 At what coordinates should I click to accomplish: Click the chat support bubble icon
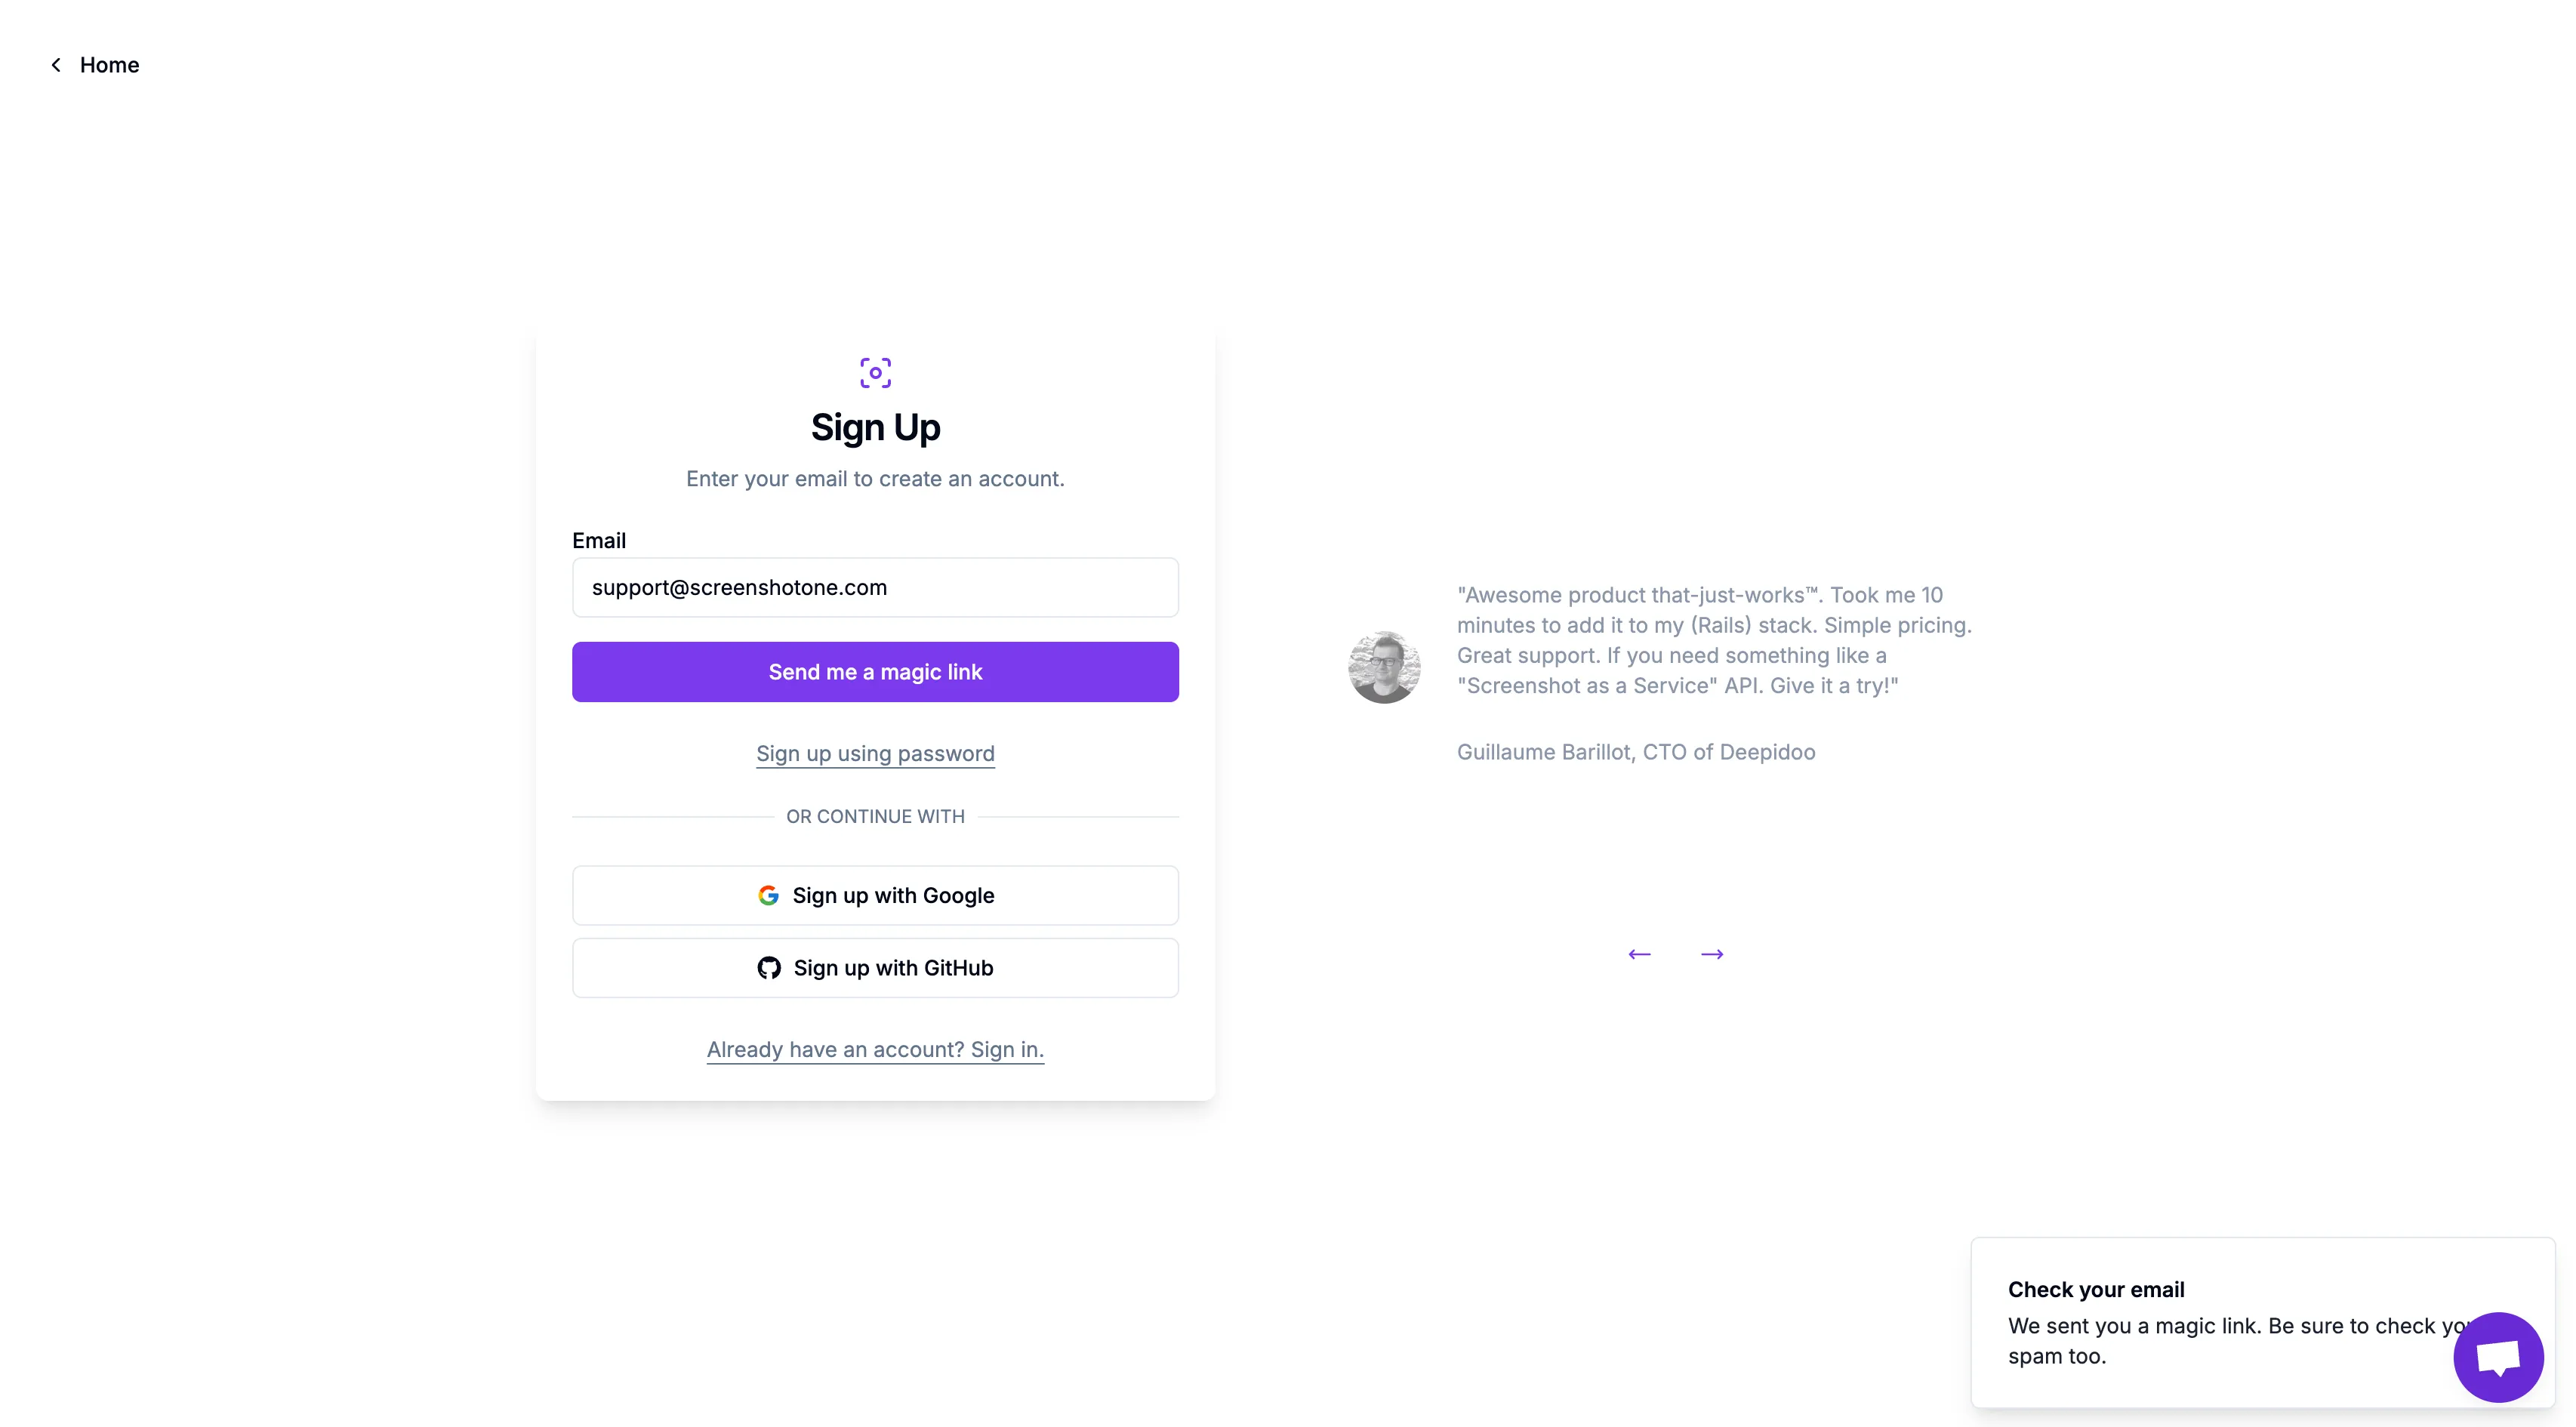2499,1357
